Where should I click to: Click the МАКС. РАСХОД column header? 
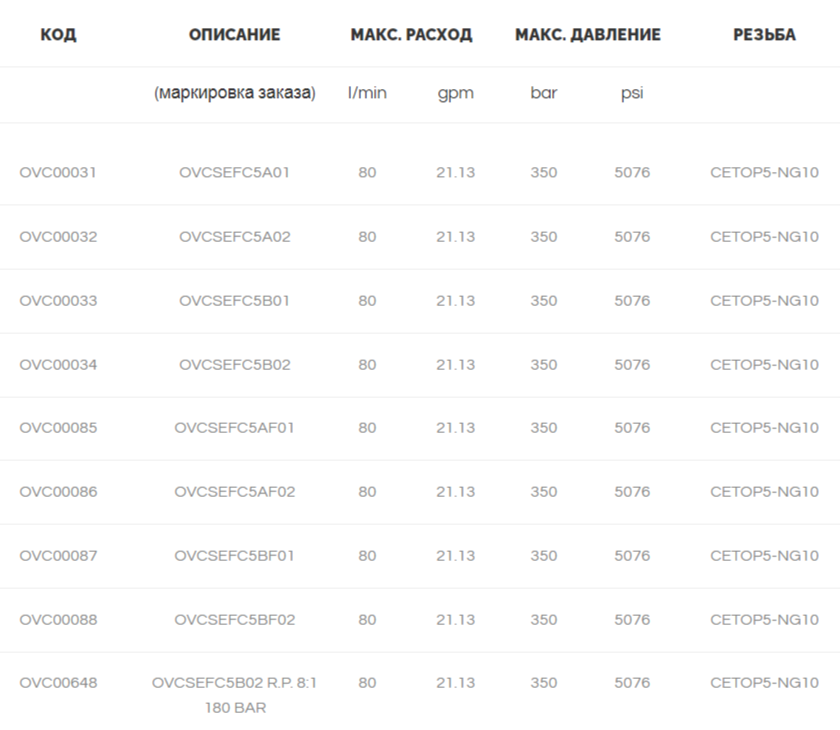(x=411, y=35)
